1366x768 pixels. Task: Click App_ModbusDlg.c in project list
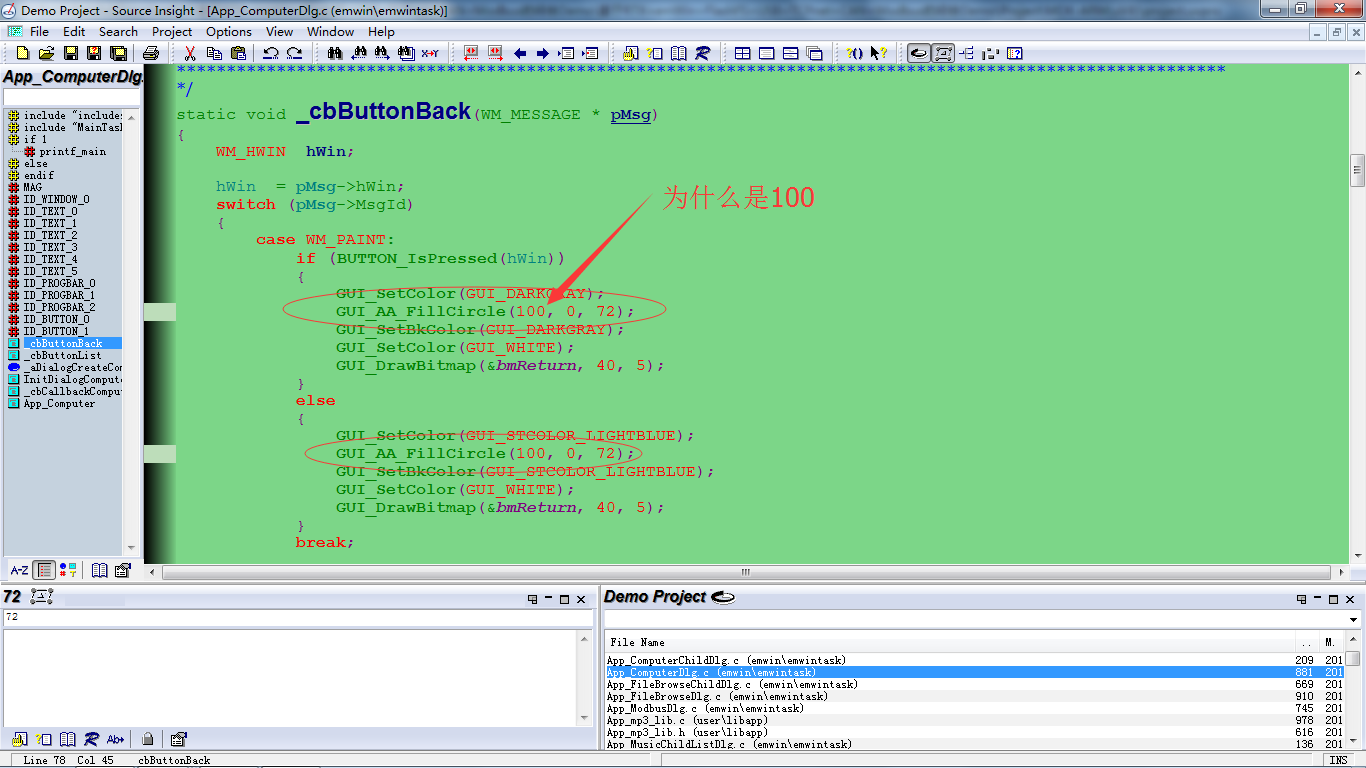pyautogui.click(x=705, y=708)
